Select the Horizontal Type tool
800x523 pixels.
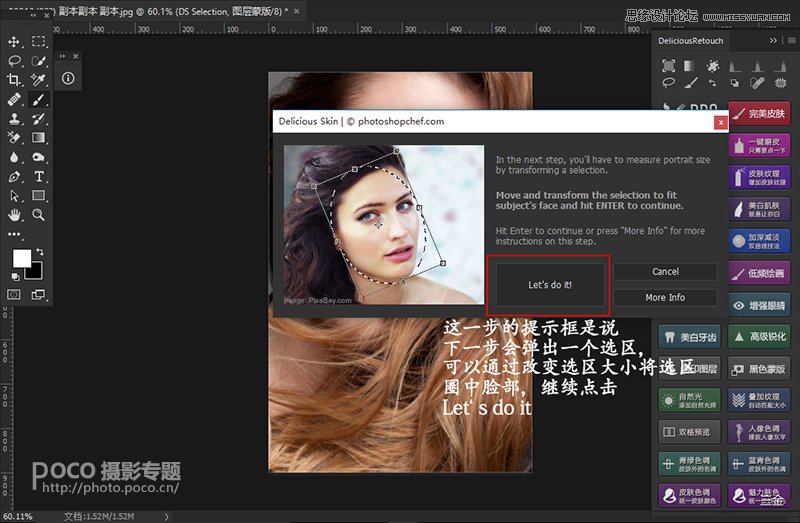tap(38, 177)
